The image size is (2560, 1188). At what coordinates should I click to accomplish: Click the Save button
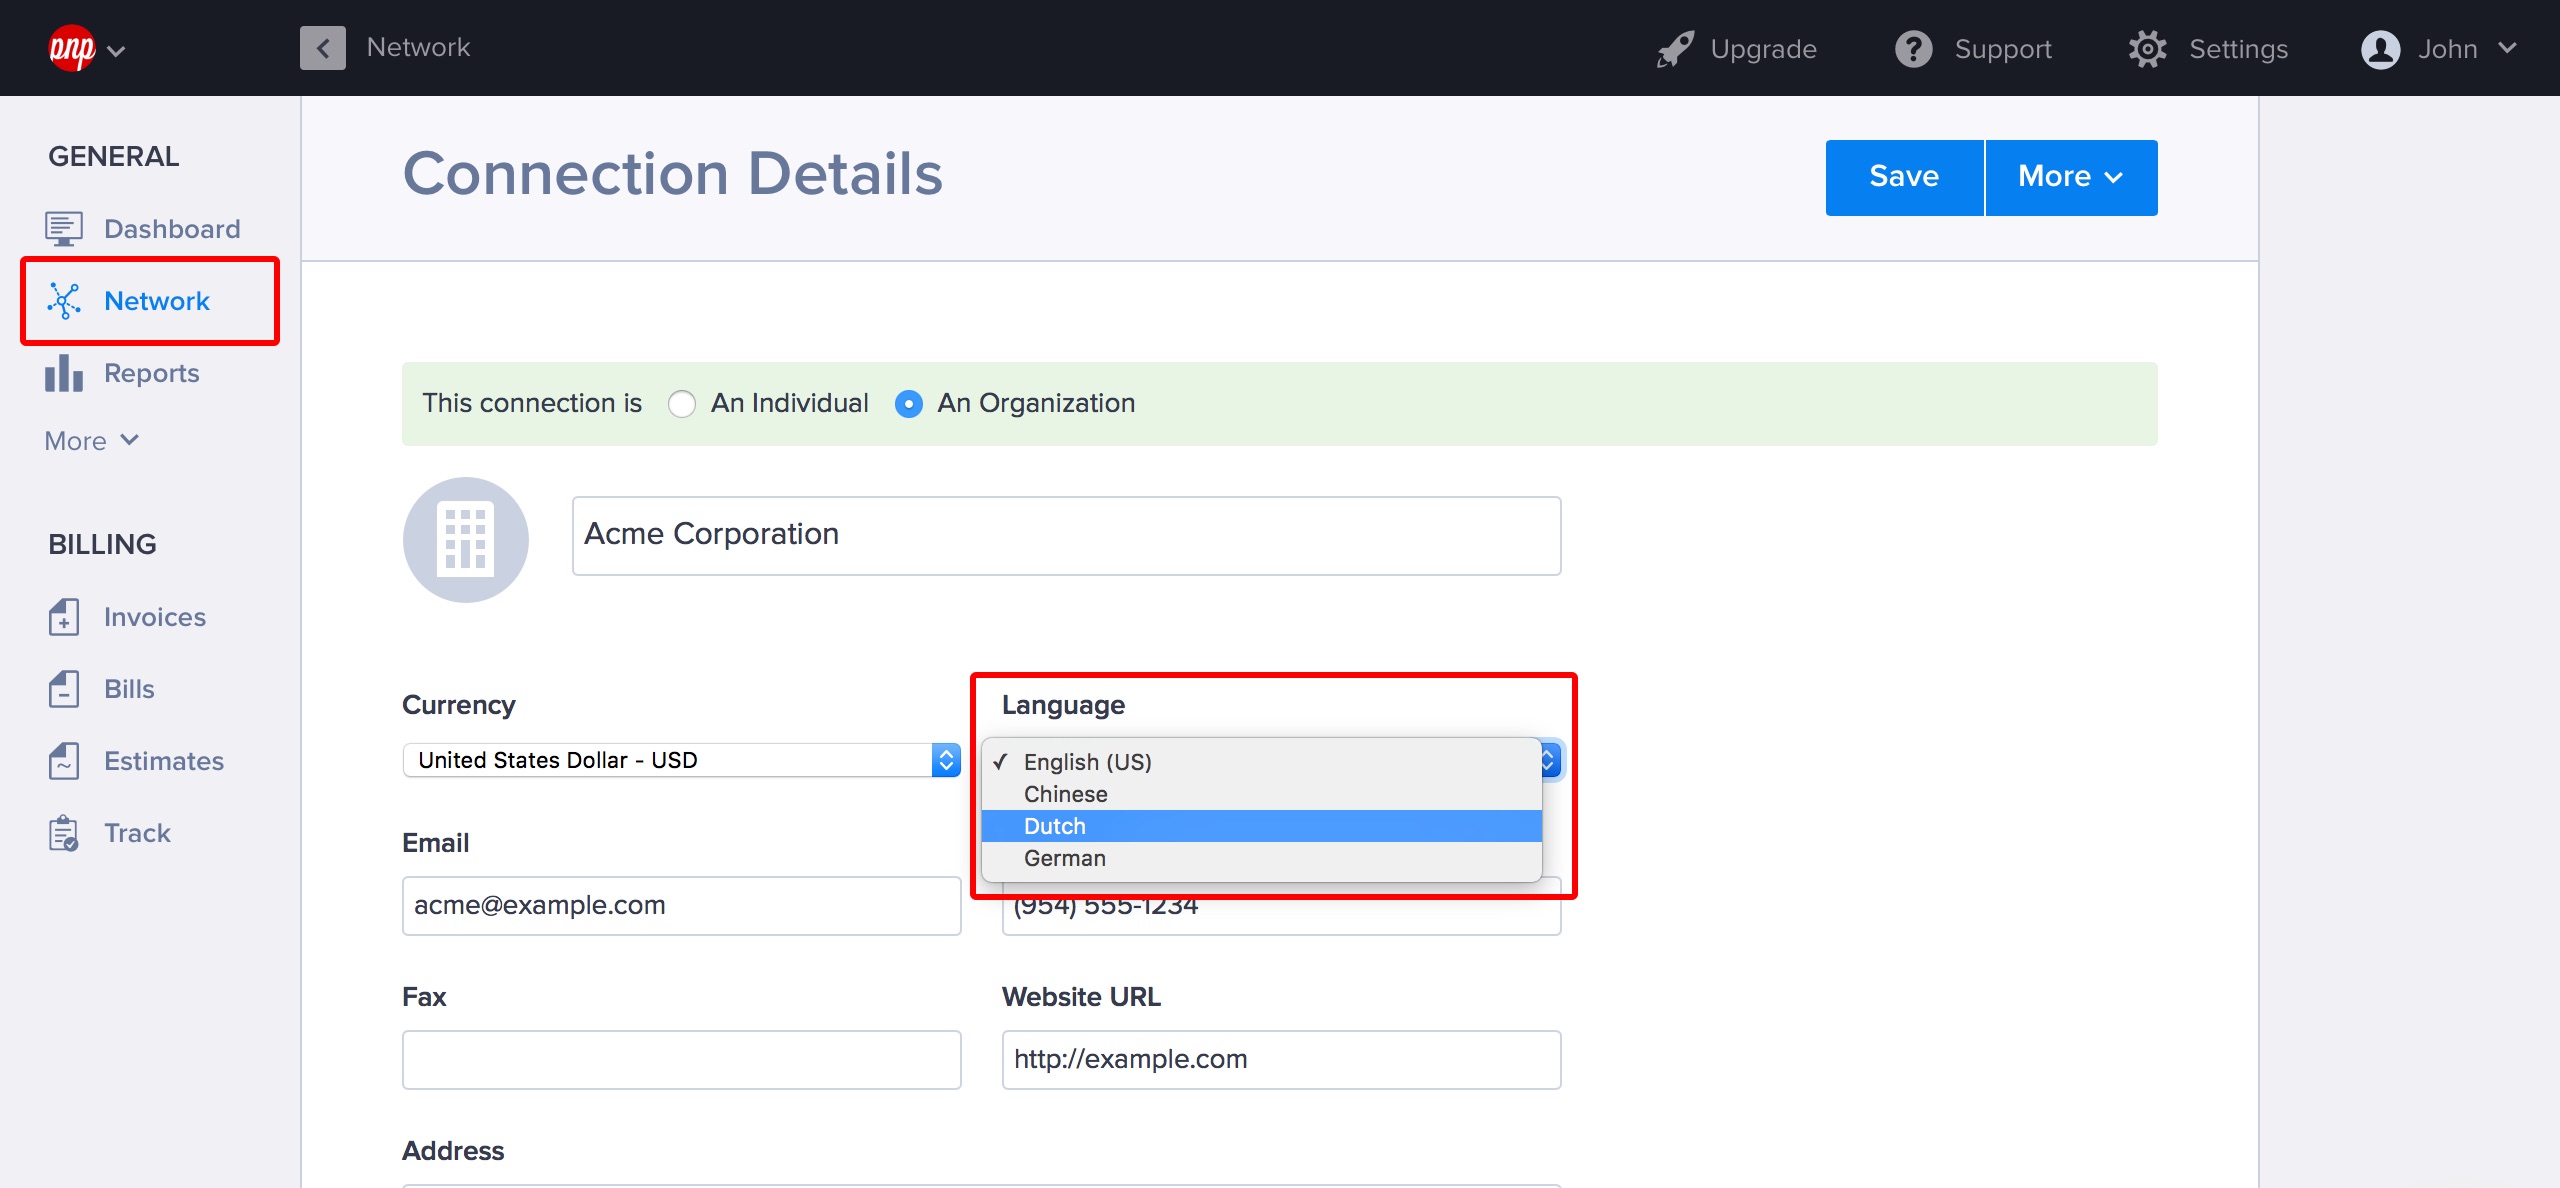[1903, 177]
